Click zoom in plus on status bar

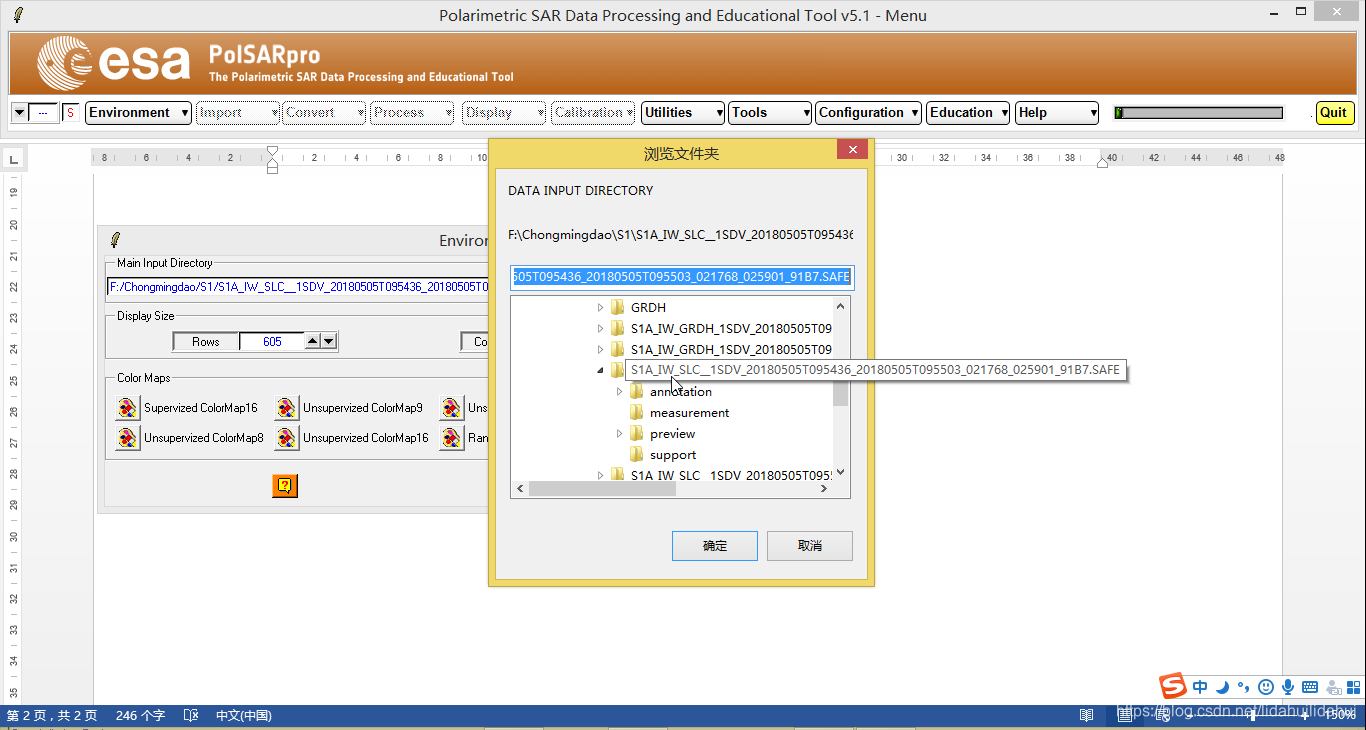[x=1305, y=715]
